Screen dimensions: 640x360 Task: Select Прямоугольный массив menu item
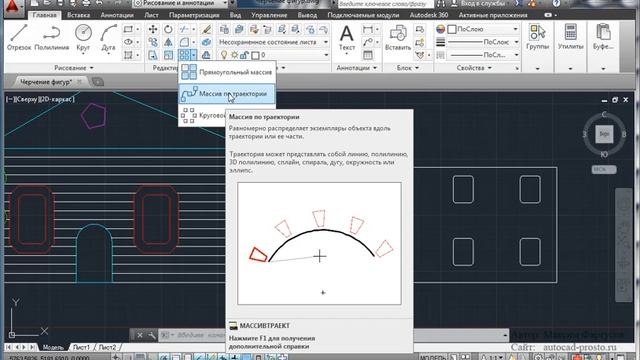227,72
